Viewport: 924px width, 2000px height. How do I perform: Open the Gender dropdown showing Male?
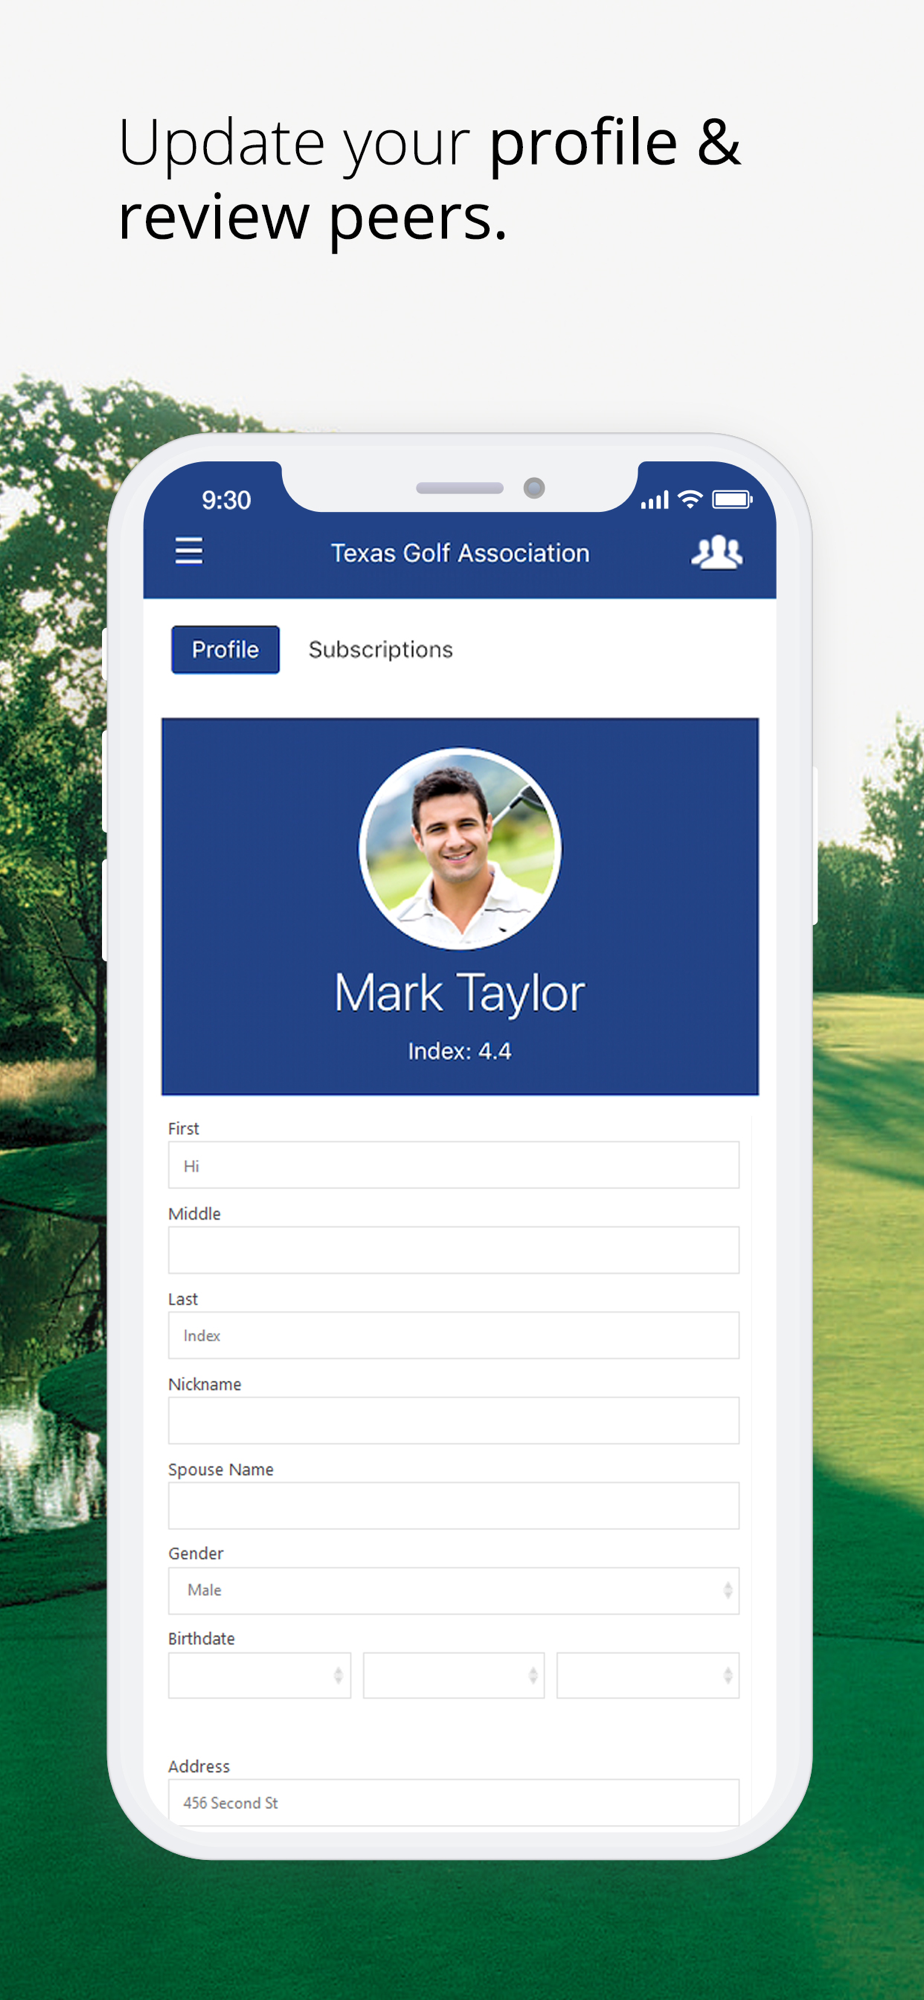[x=454, y=1590]
